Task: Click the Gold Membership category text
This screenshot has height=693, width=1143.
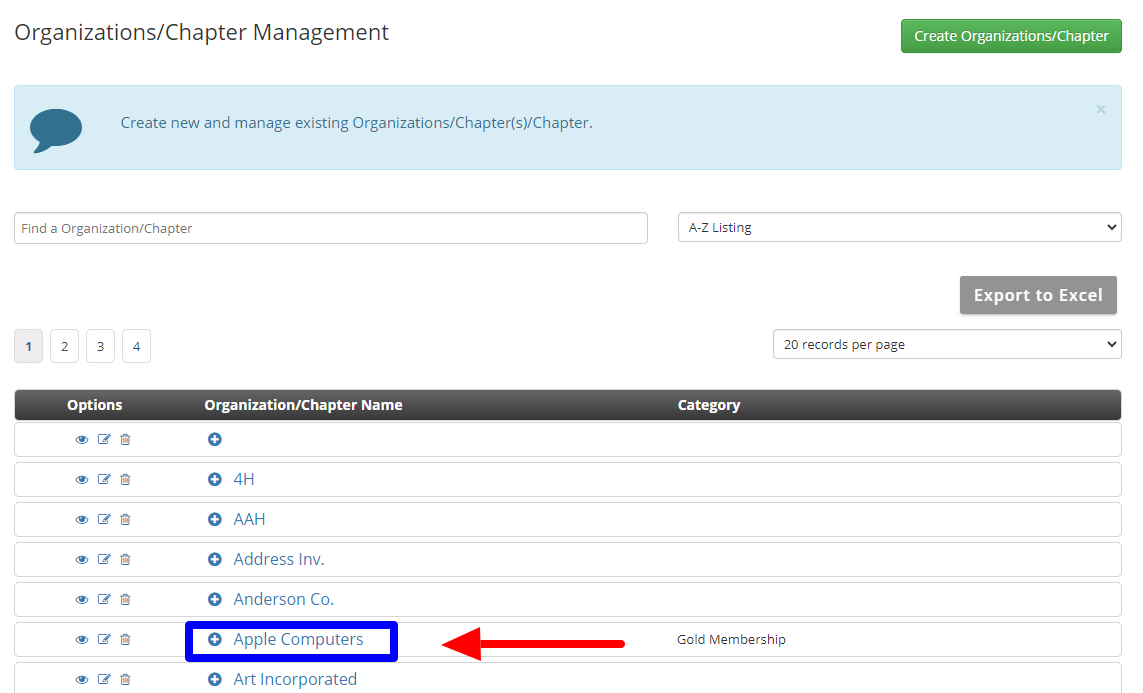Action: tap(731, 640)
